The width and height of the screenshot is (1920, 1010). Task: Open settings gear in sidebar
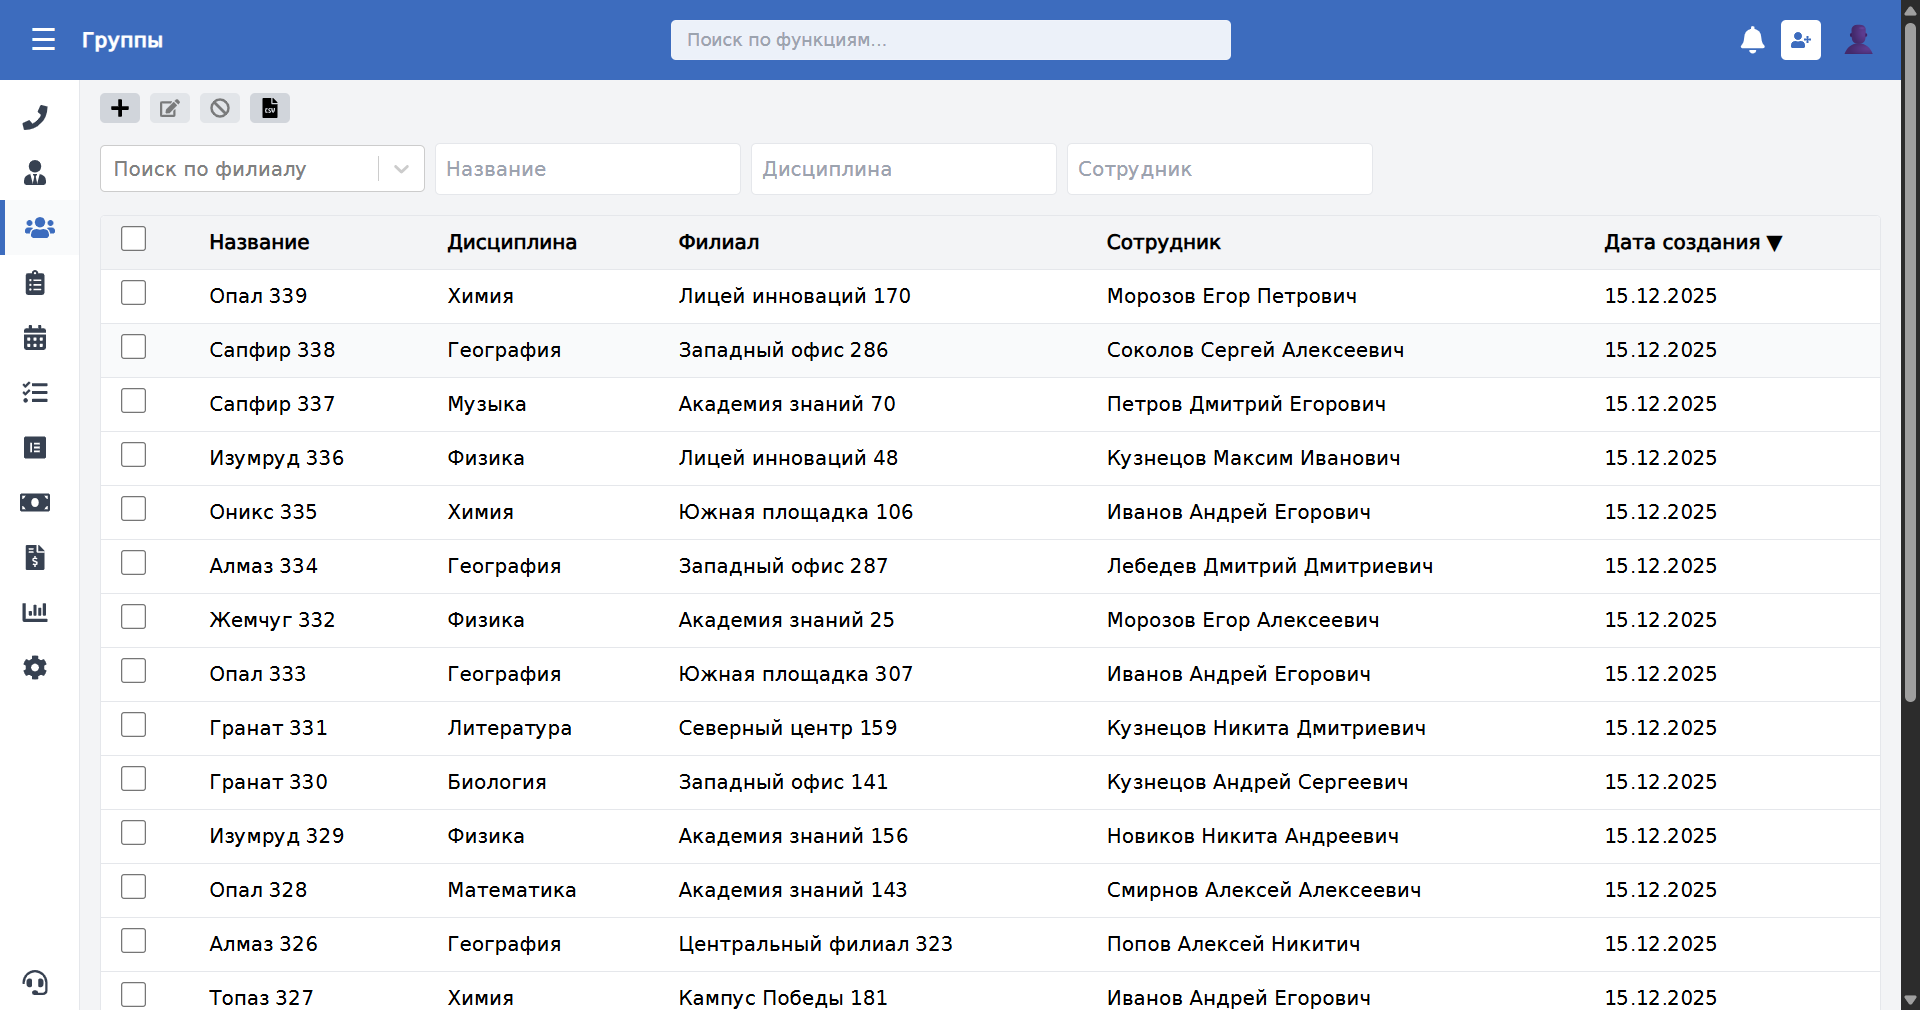[x=35, y=667]
